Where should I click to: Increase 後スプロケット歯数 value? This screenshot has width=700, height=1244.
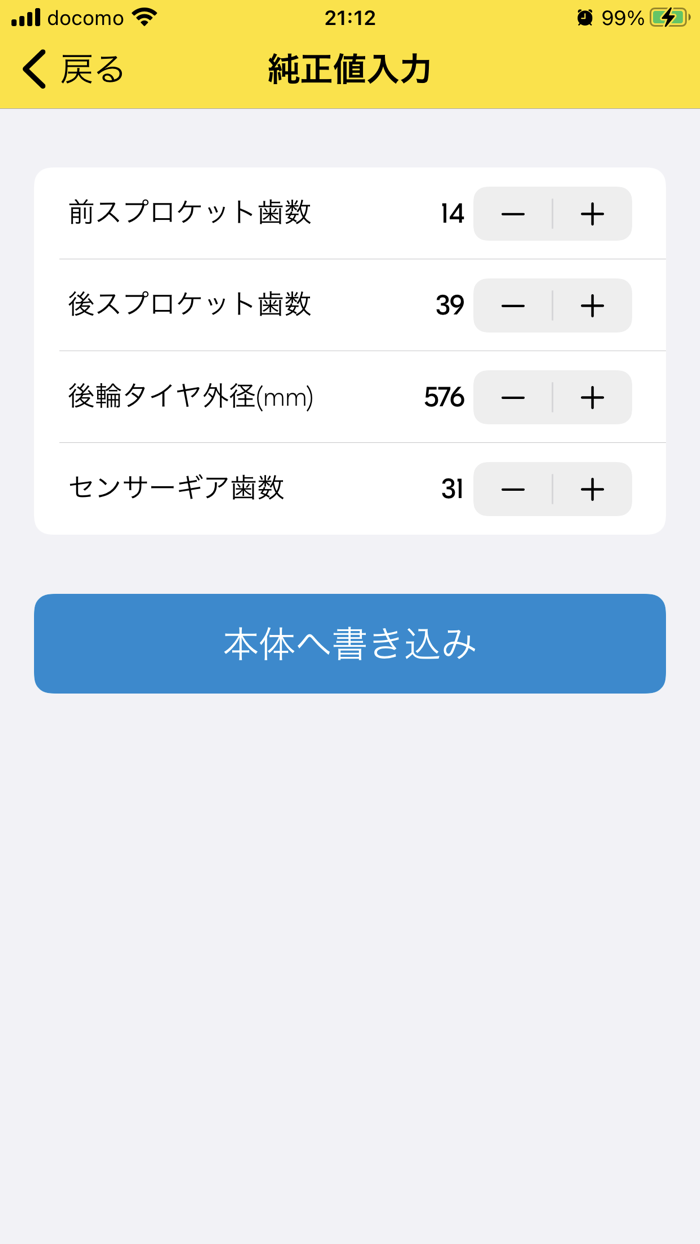click(x=592, y=306)
